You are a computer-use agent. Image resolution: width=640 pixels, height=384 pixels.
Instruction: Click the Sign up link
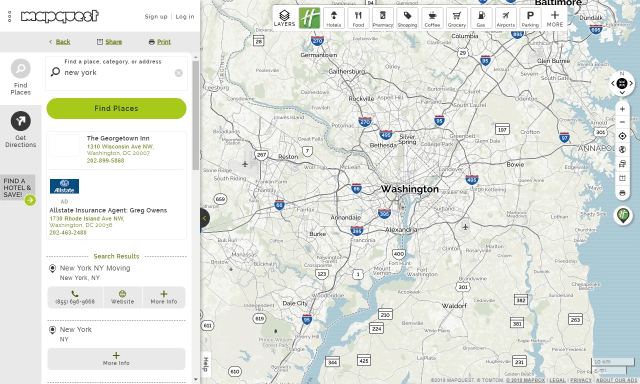click(x=156, y=17)
